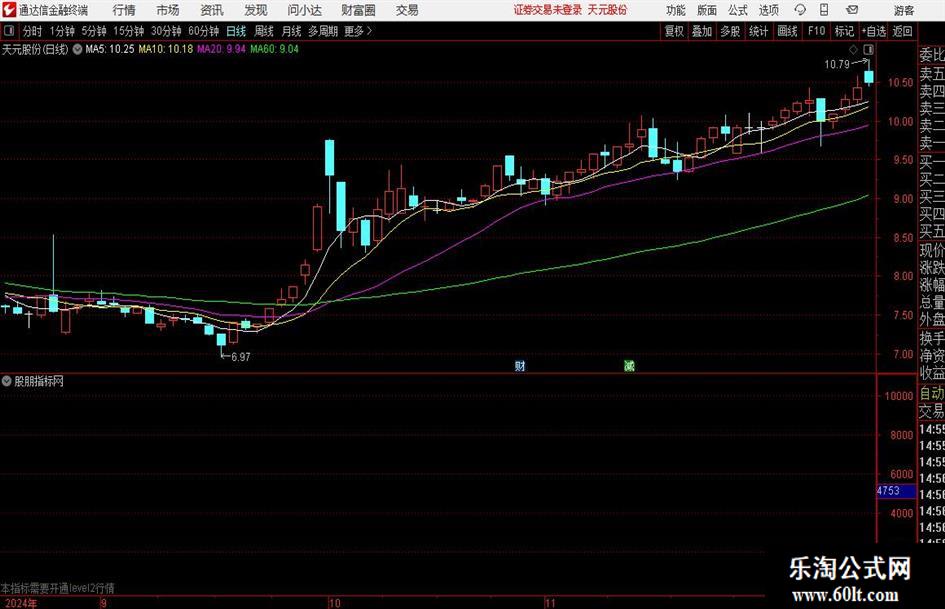The height and width of the screenshot is (609, 945).
Task: Click the 财 financial report marker
Action: coord(520,365)
